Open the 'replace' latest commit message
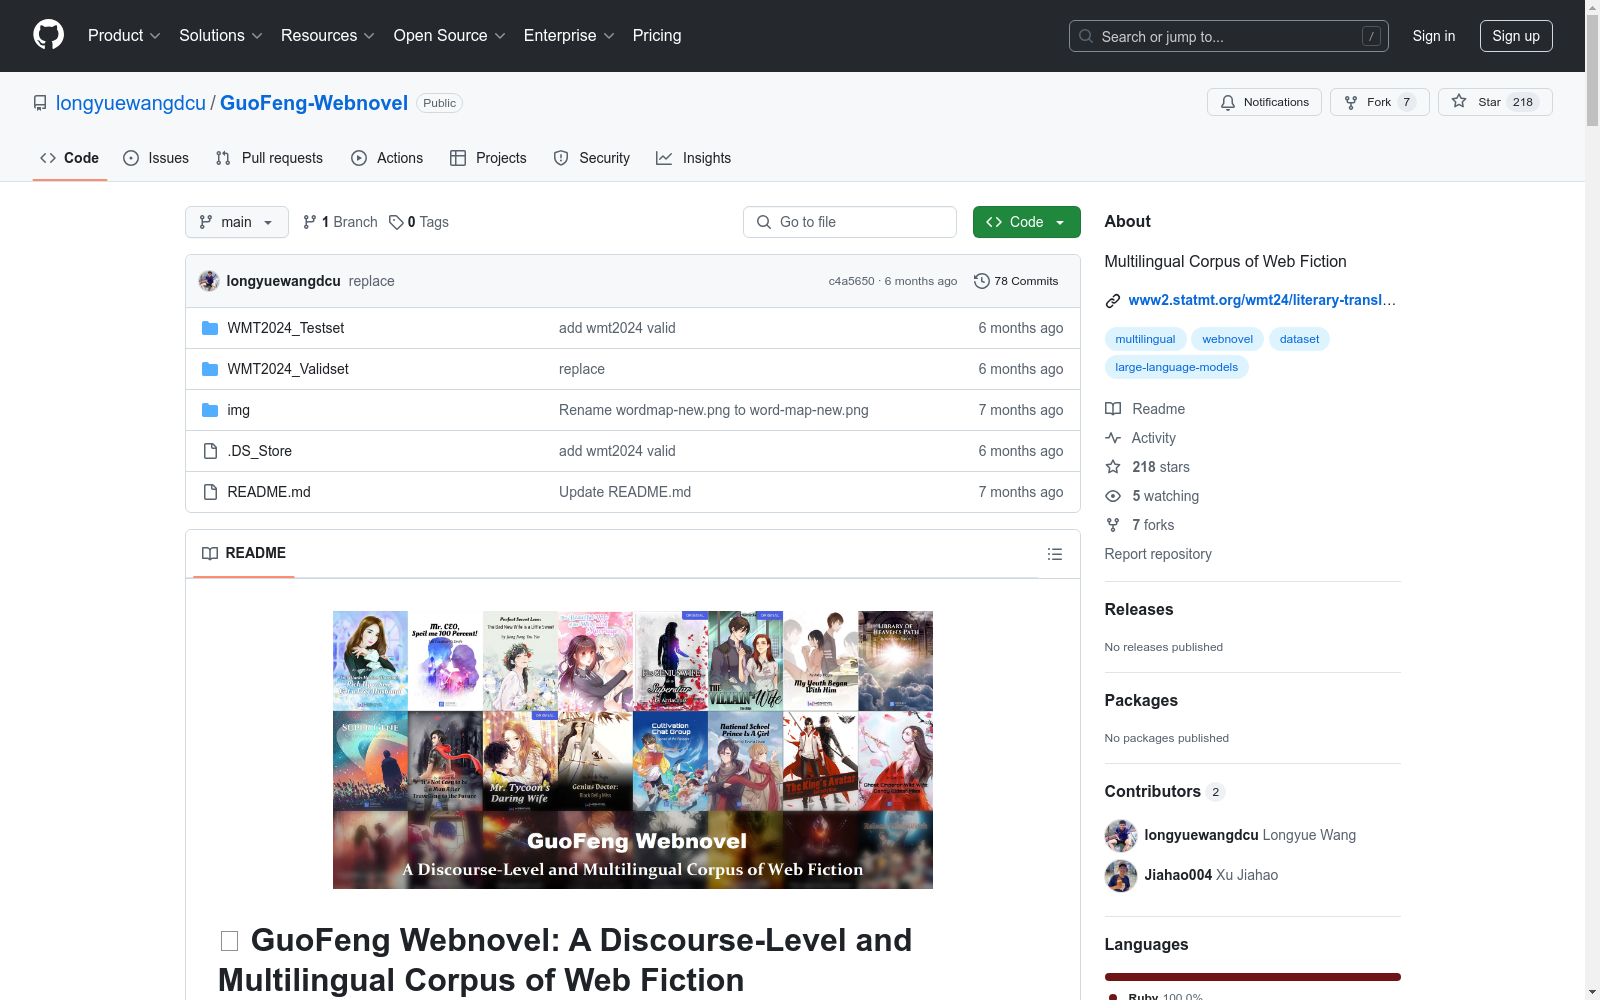 [371, 281]
